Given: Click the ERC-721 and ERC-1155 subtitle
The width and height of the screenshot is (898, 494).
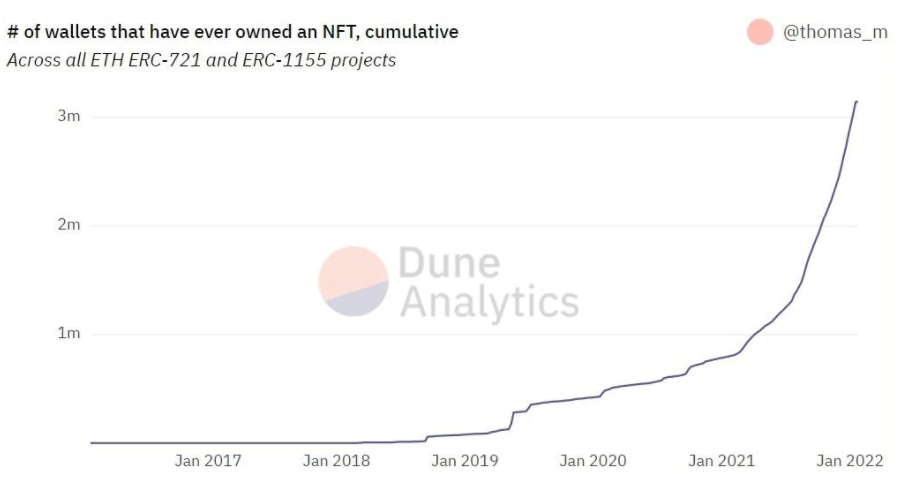Looking at the screenshot, I should pos(201,60).
